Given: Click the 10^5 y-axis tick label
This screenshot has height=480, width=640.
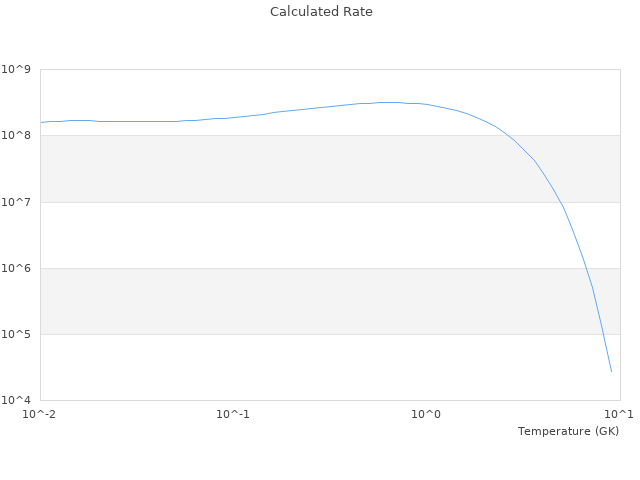Looking at the screenshot, I should (18, 334).
